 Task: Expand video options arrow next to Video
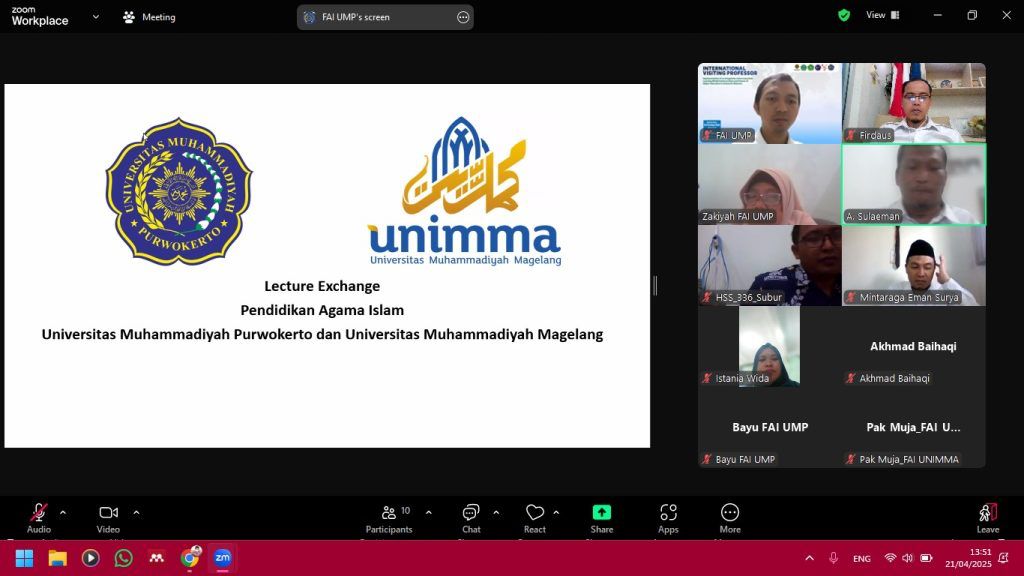pos(136,513)
